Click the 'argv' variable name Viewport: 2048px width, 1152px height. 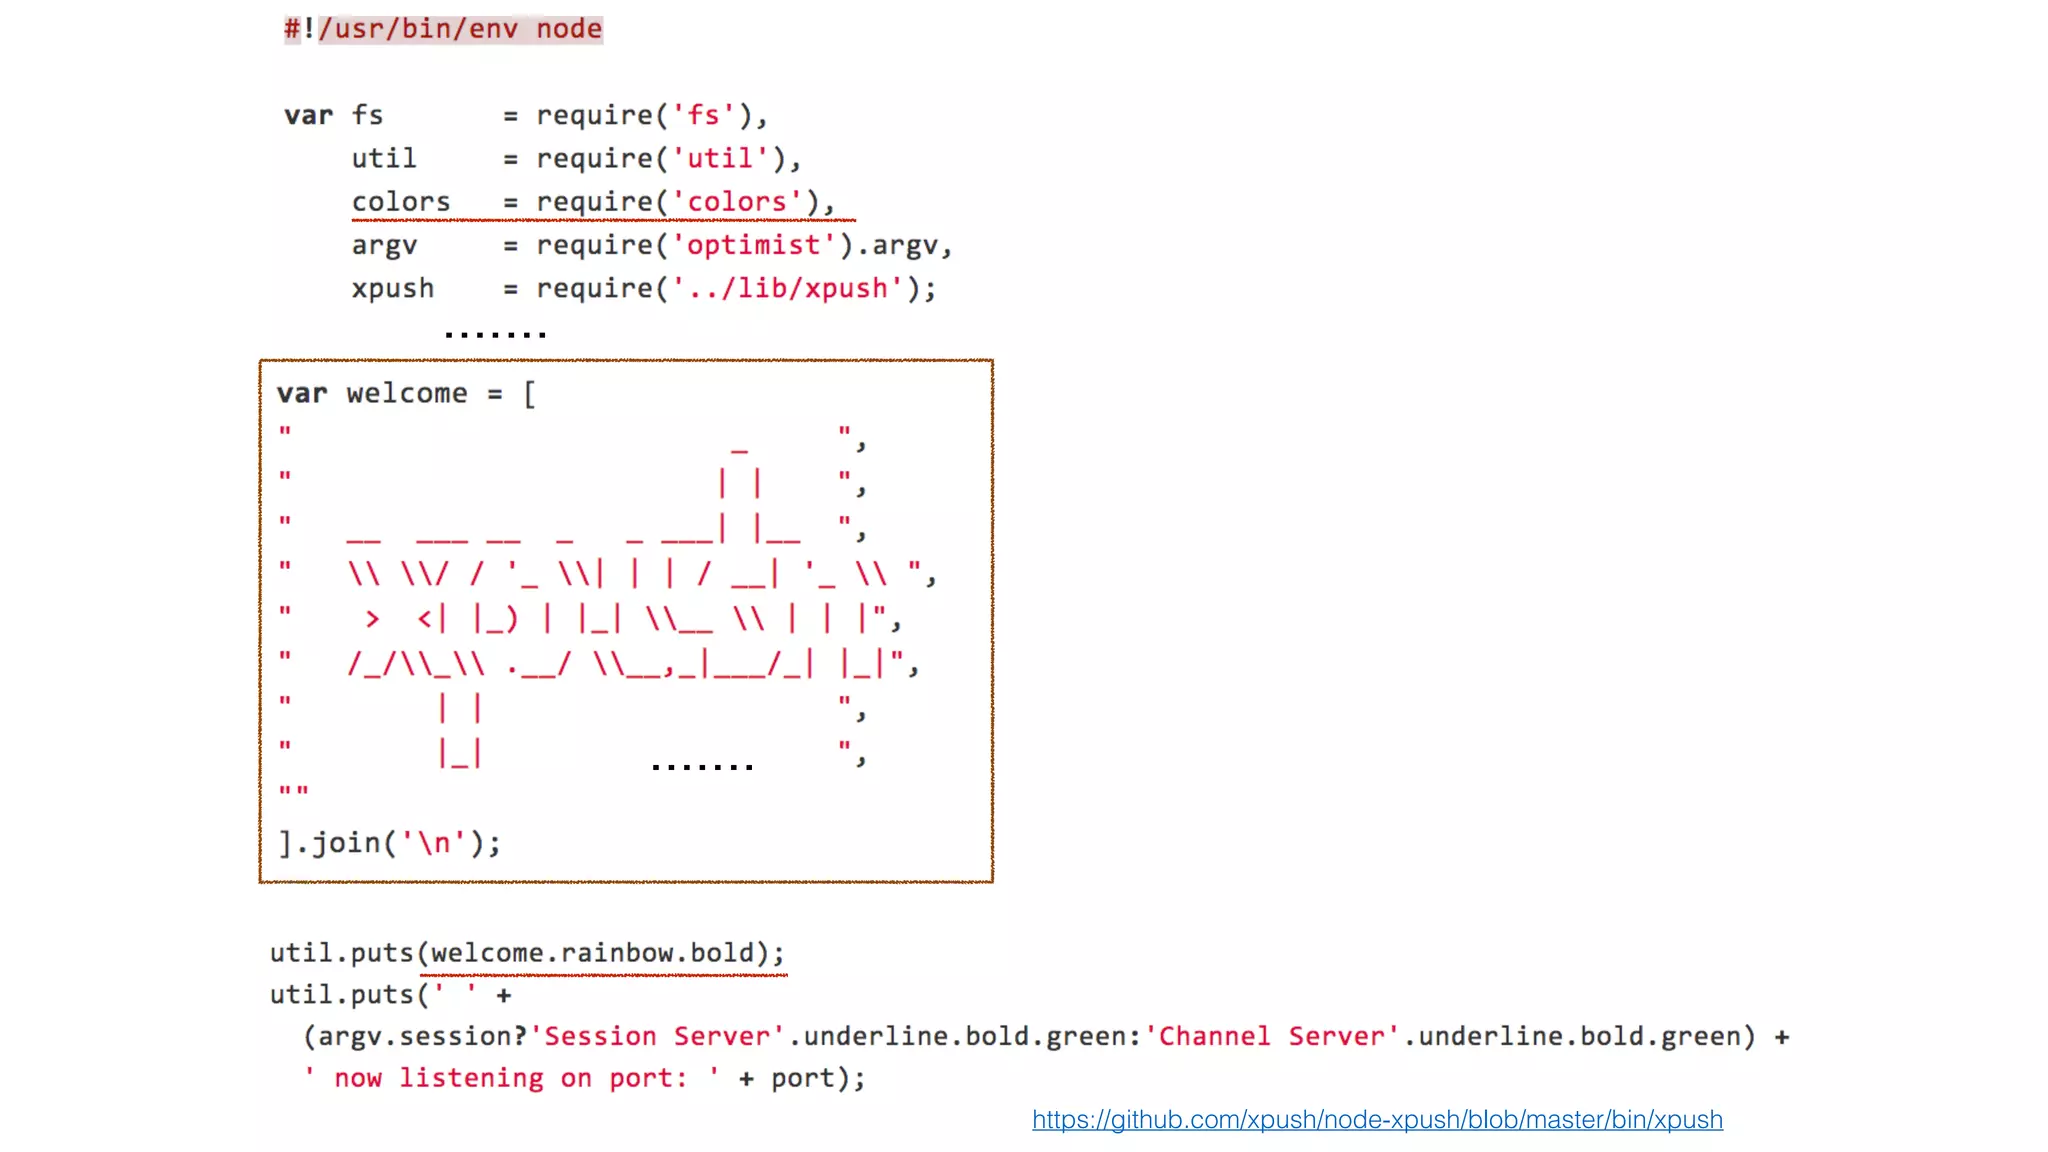(384, 245)
